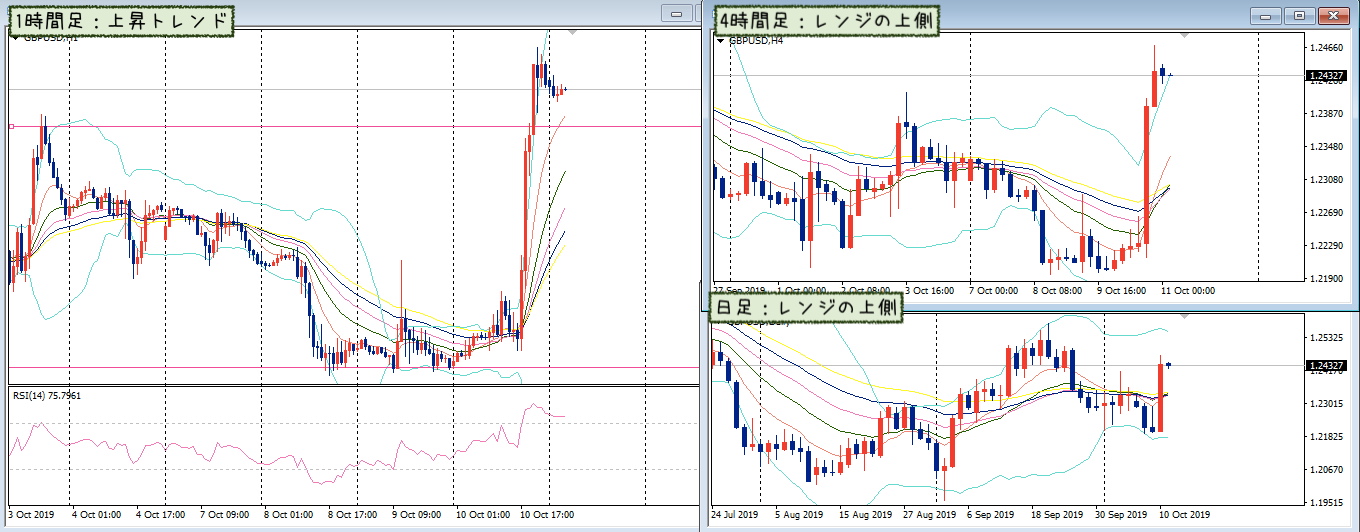The image size is (1360, 532).
Task: Click the '4 Oct 01:00' time label
Action: tap(94, 515)
